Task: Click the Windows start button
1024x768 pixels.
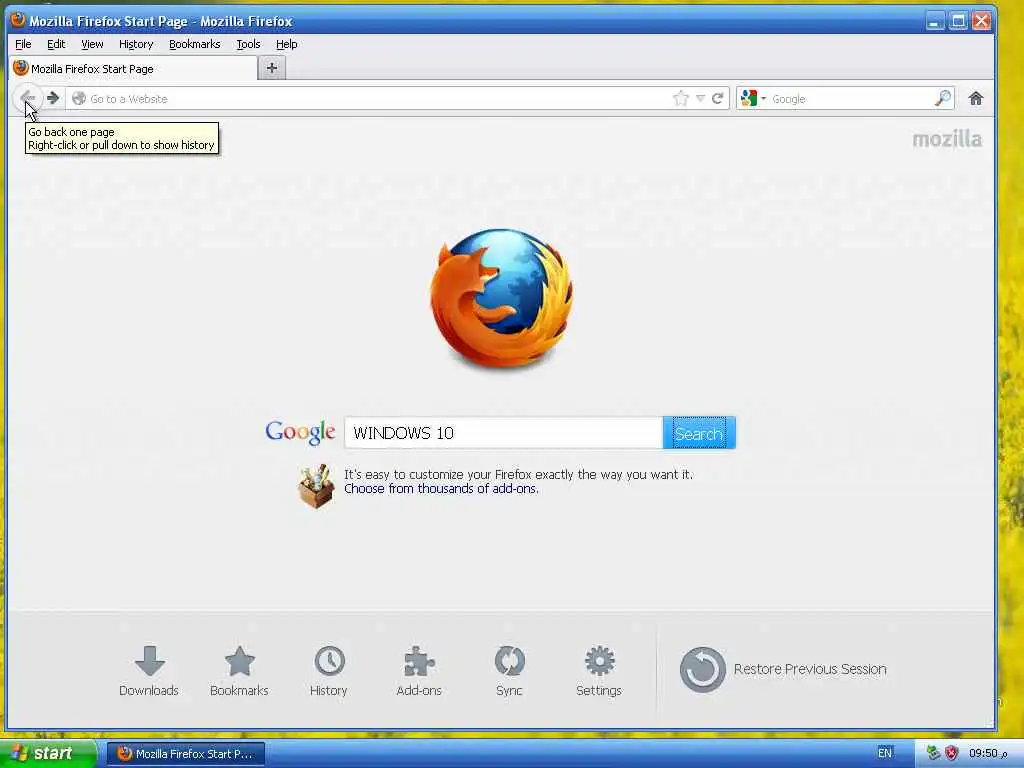Action: point(48,753)
